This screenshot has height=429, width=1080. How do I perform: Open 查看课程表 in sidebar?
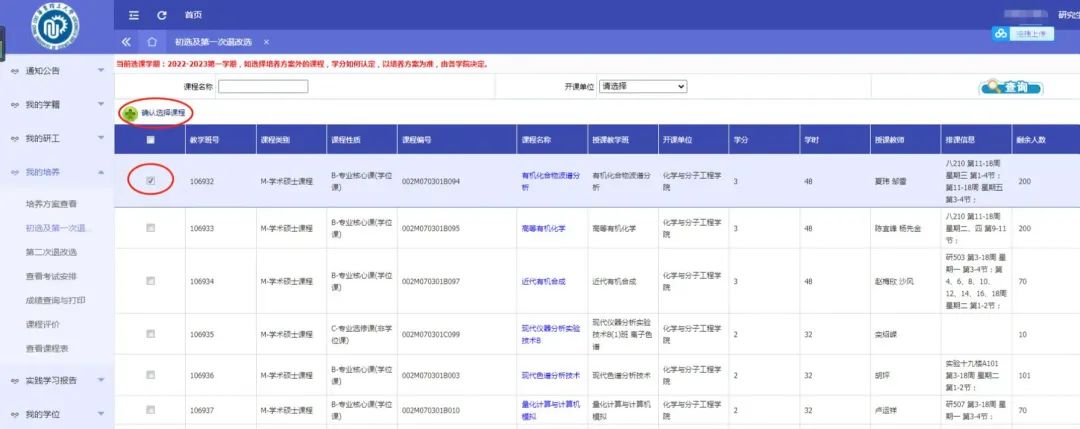[47, 348]
